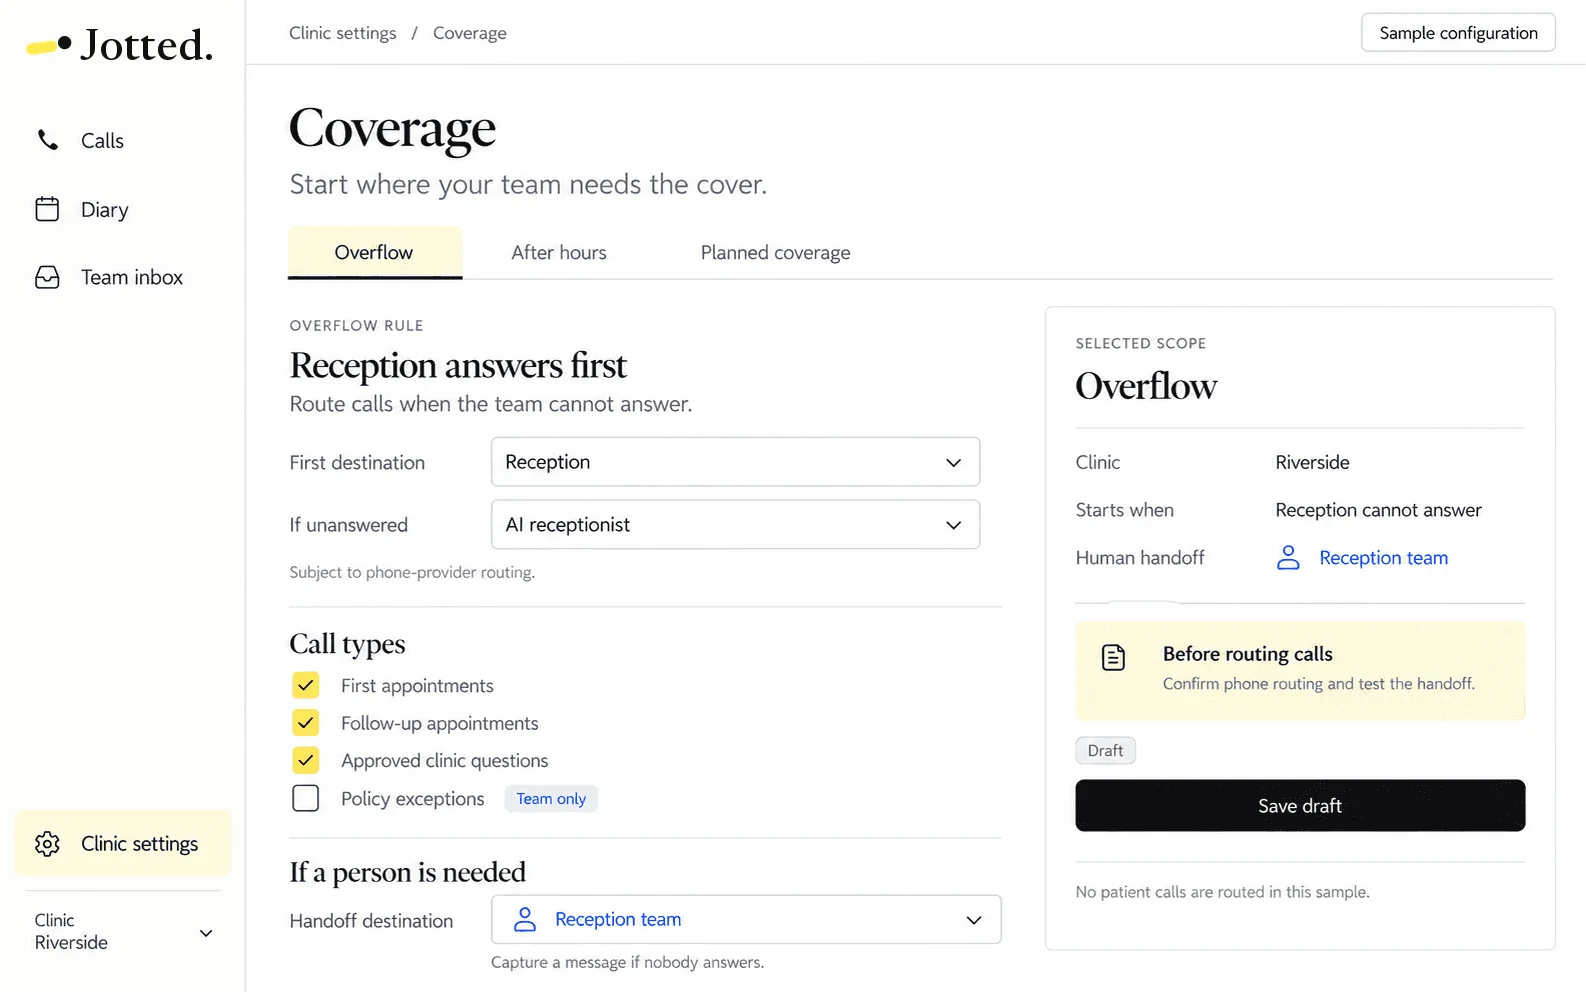Viewport: 1586px width, 992px height.
Task: Click the 'Subject to phone-provider routing.' note
Action: point(412,572)
